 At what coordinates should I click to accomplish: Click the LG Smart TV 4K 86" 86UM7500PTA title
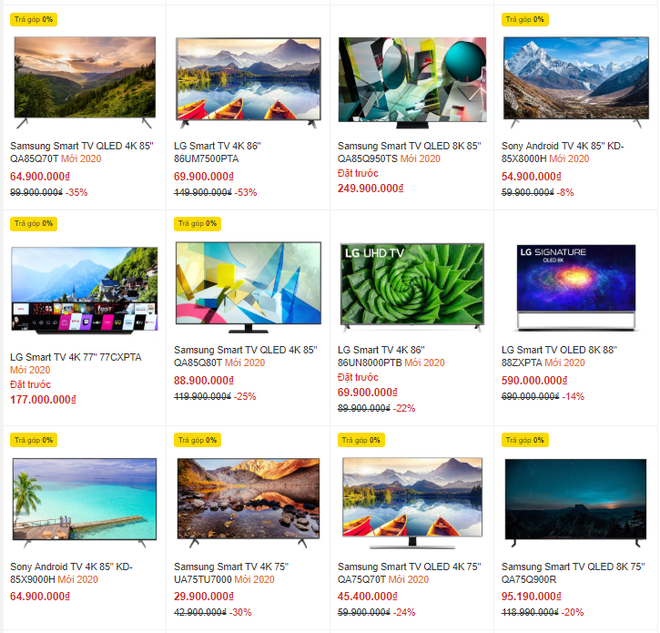point(217,152)
